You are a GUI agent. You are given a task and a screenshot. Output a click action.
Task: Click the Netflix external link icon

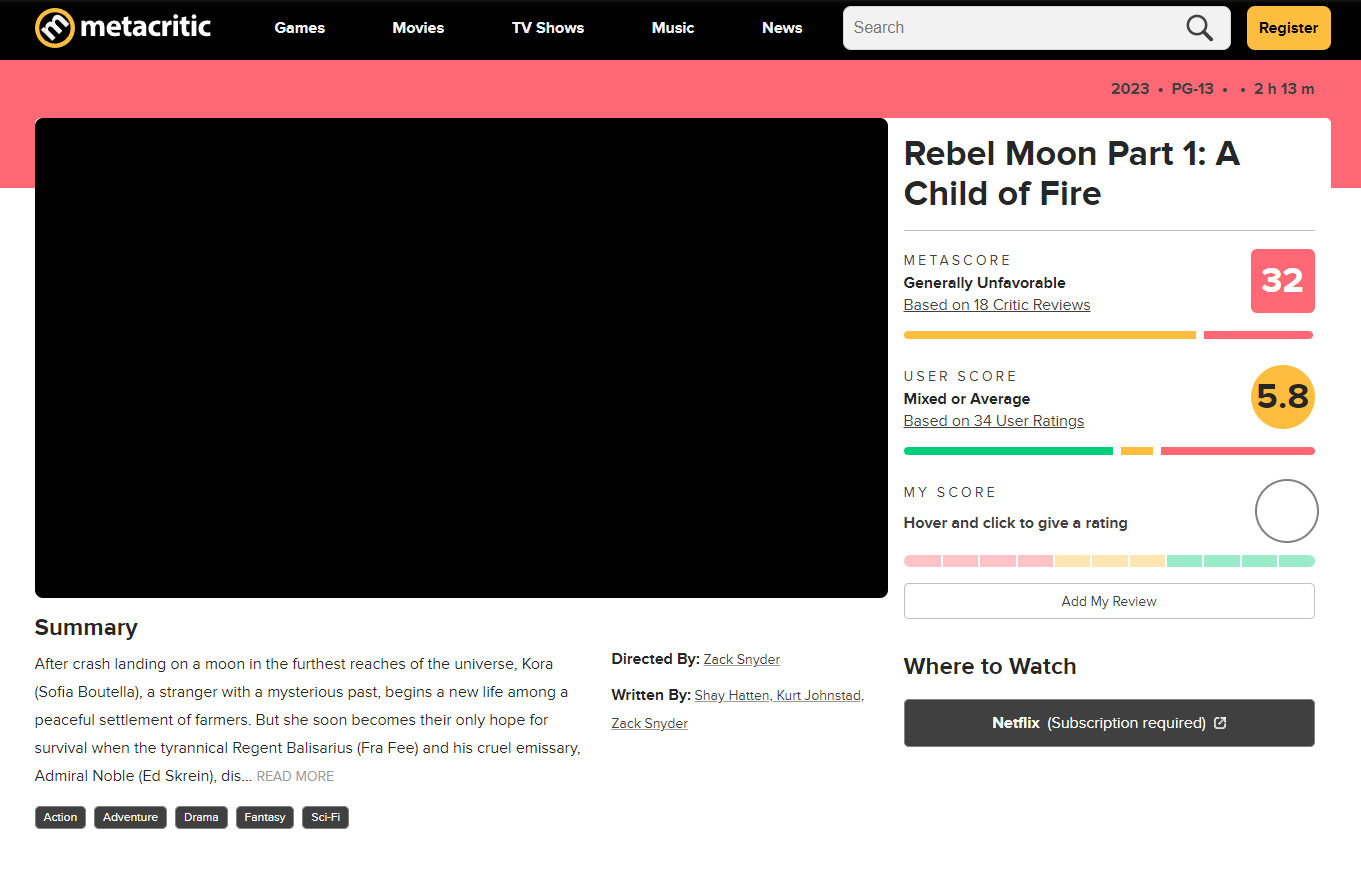tap(1220, 723)
